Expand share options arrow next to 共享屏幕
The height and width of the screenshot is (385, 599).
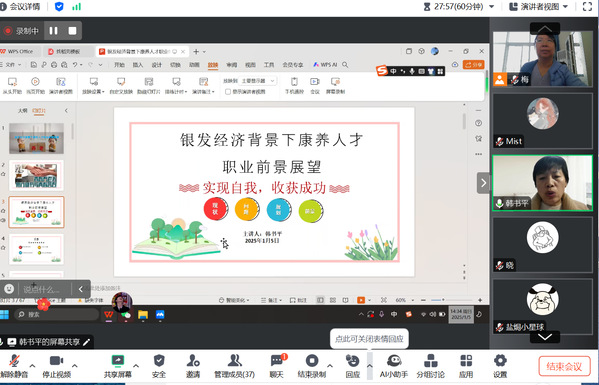[x=136, y=366]
